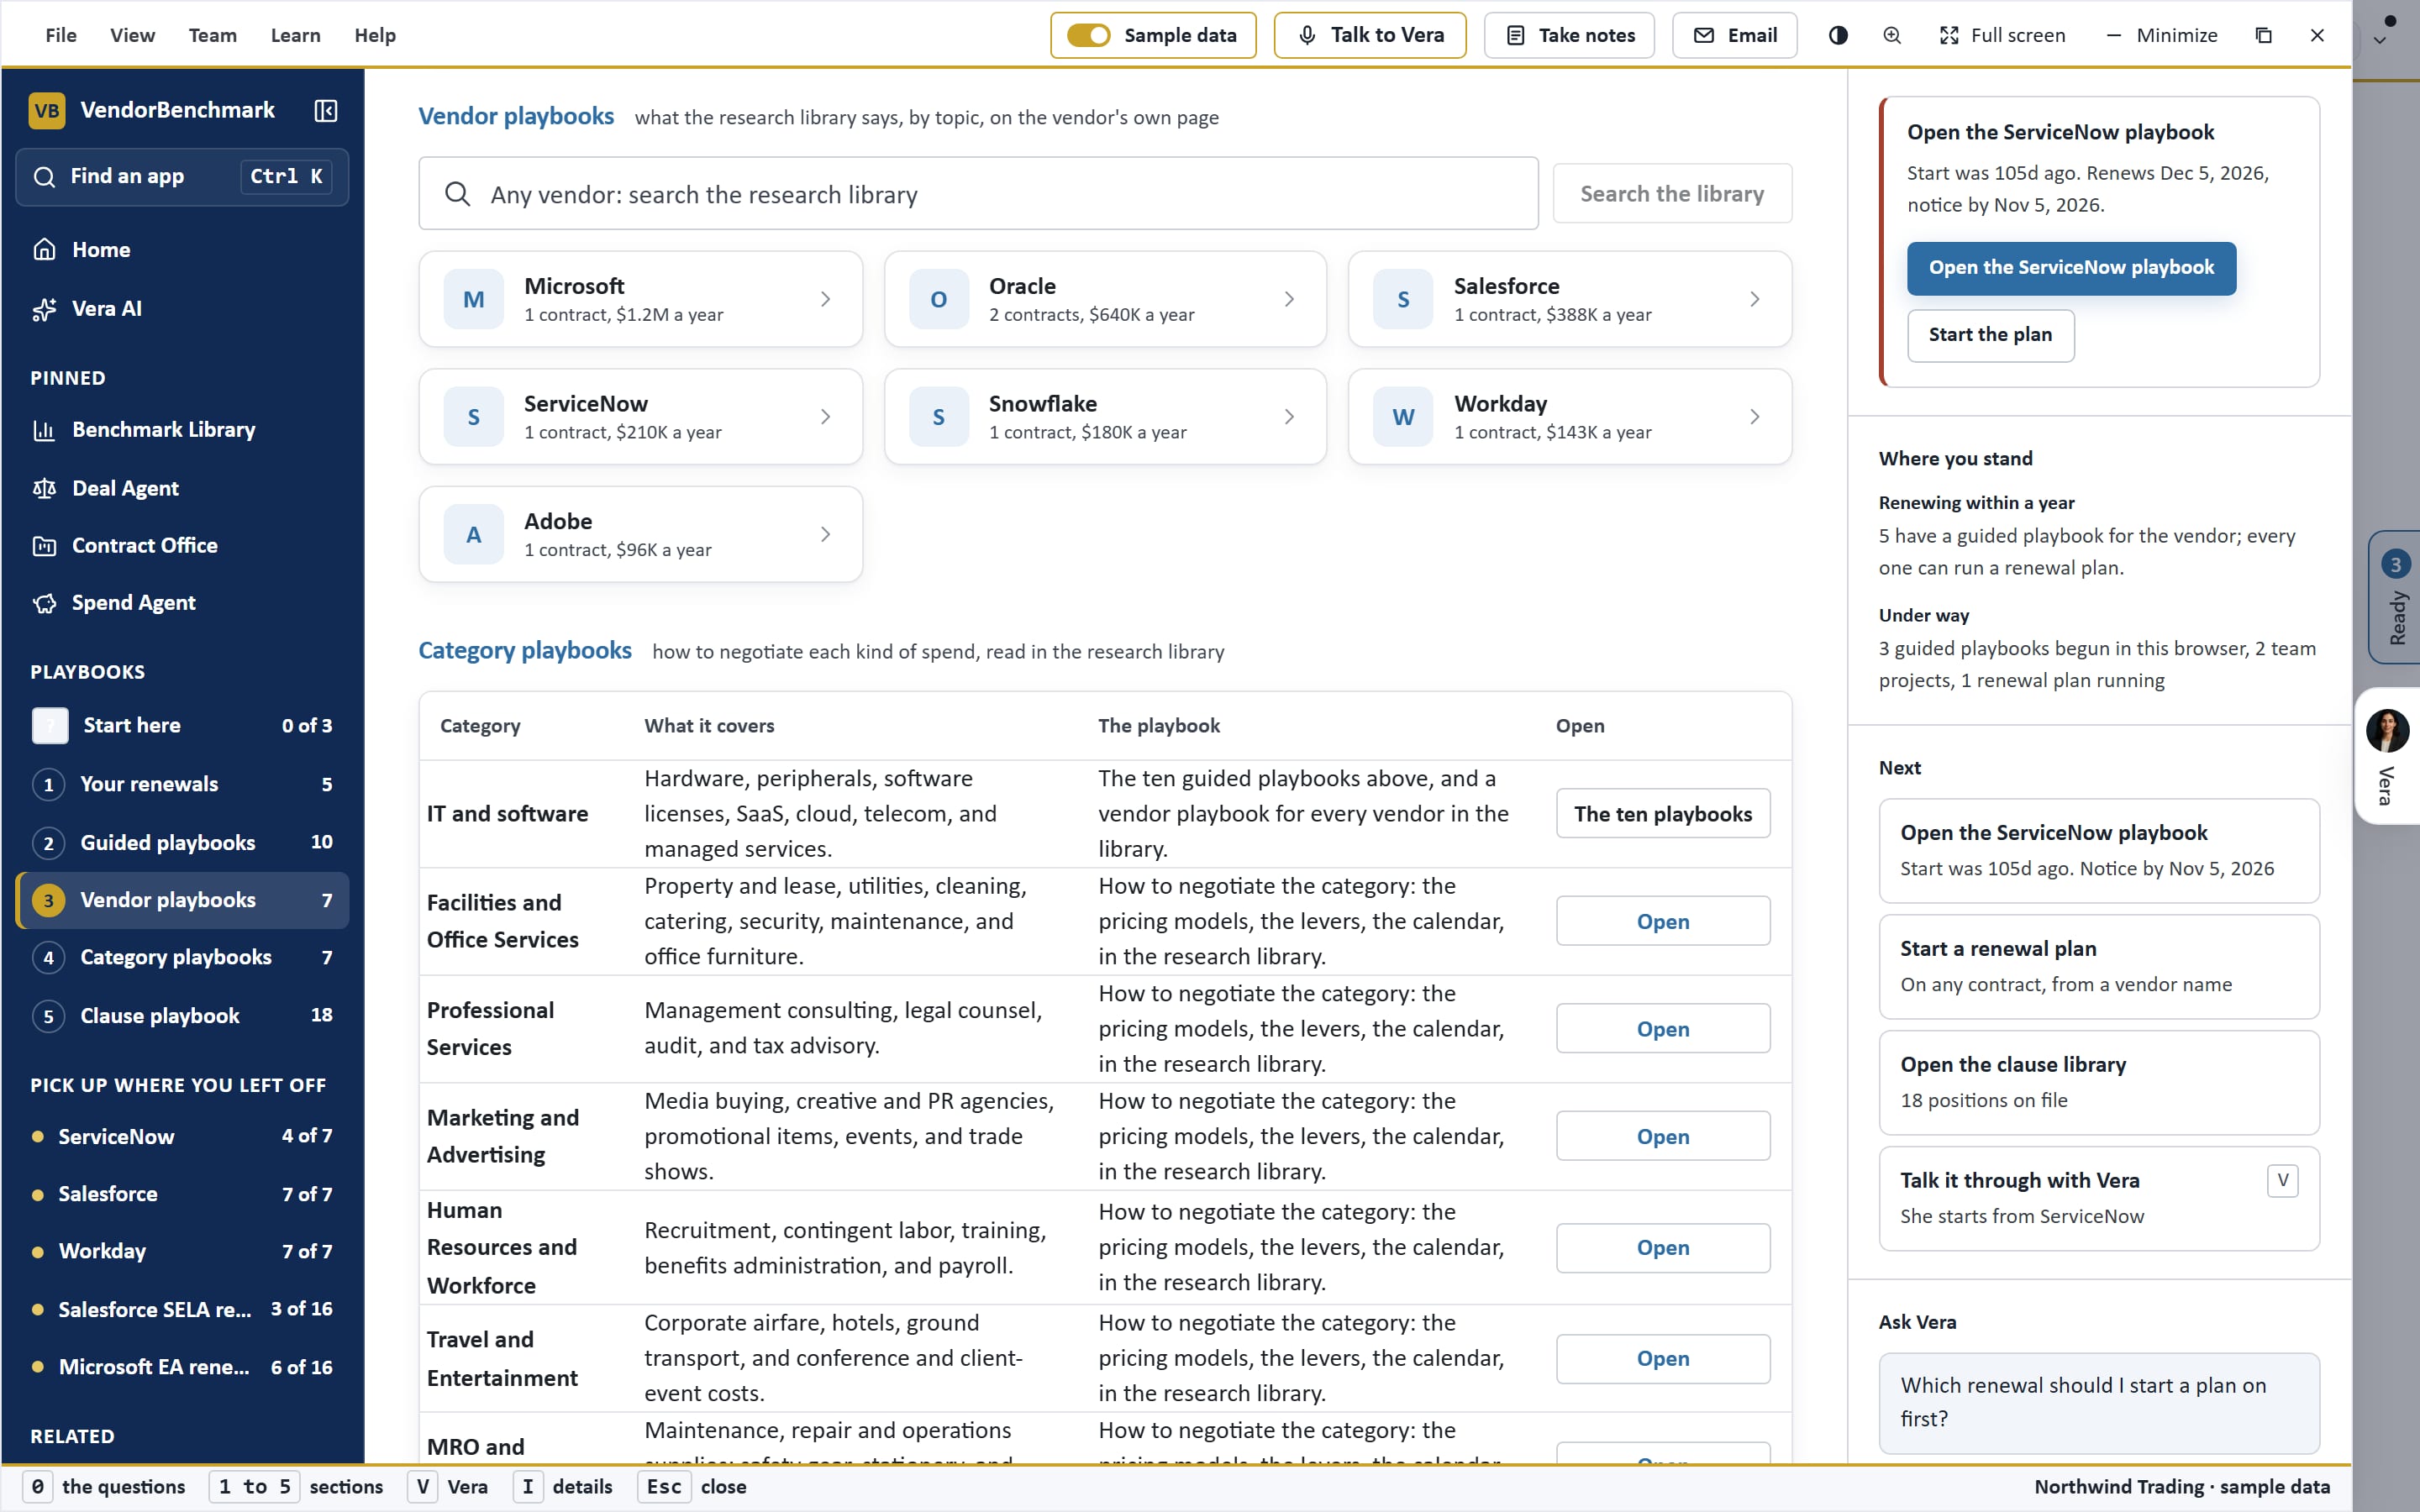Click the zoom magnifier icon
Screen dimensions: 2420x1512
click(1892, 35)
